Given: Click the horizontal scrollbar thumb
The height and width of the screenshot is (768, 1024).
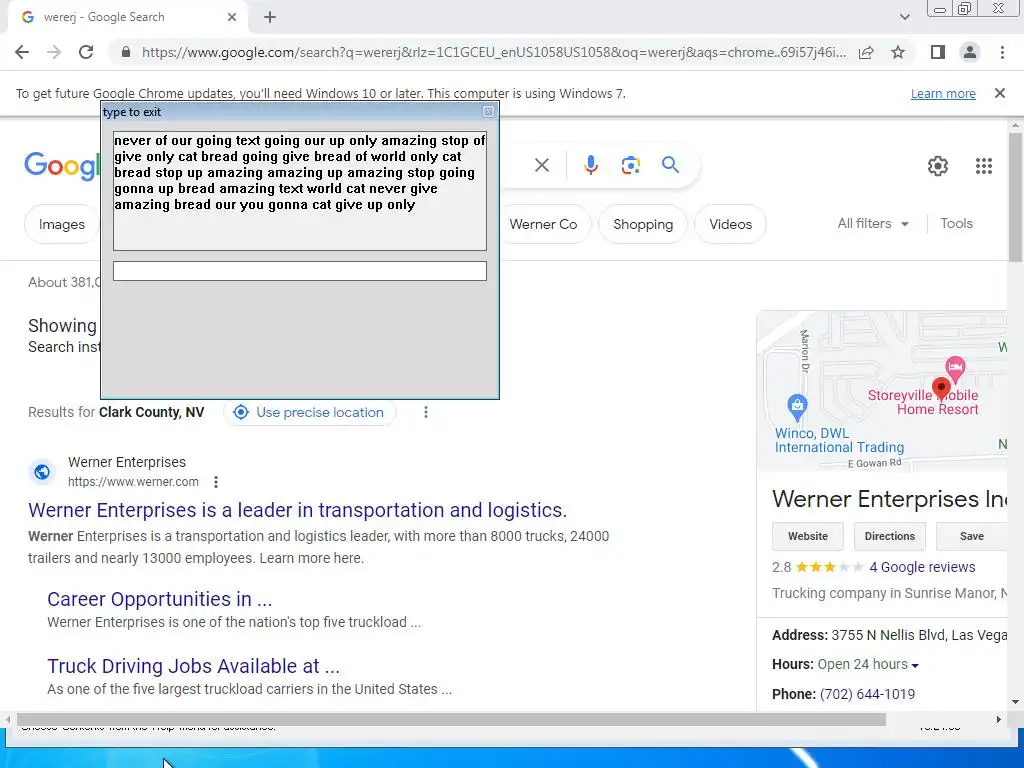Looking at the screenshot, I should click(x=451, y=720).
